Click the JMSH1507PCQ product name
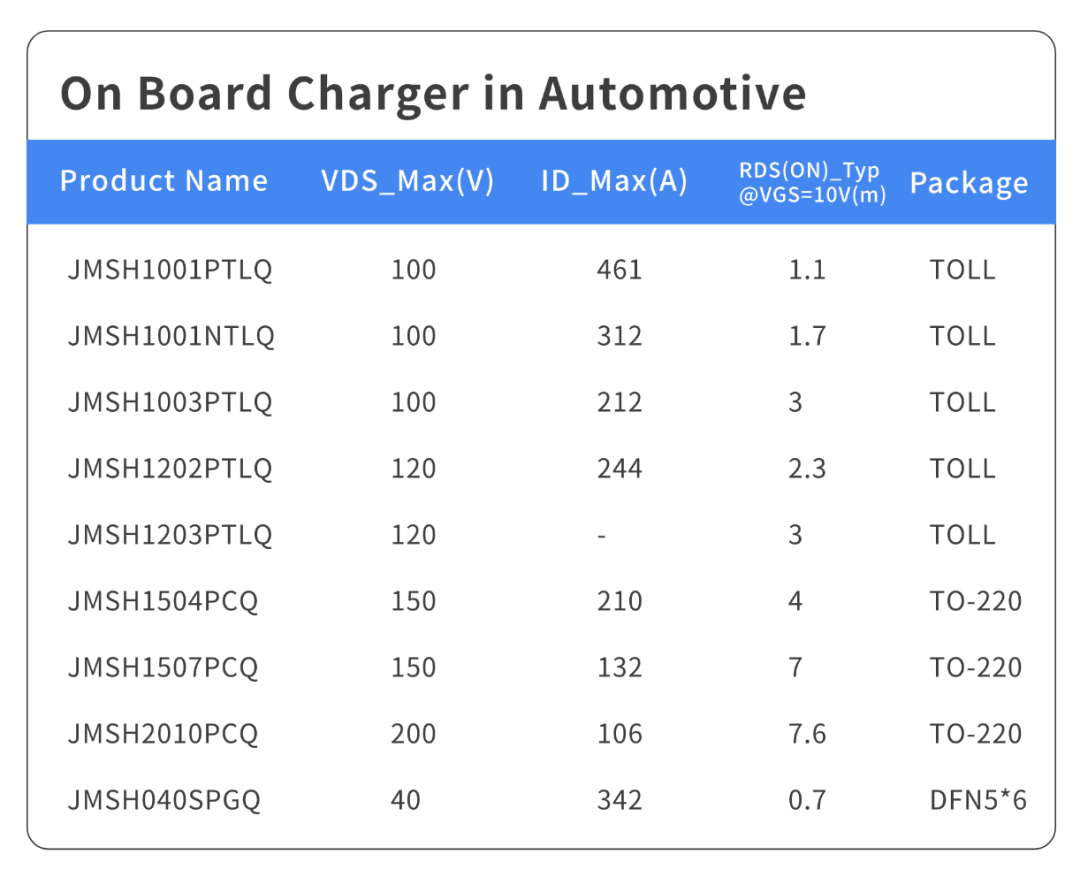The width and height of the screenshot is (1080, 885). [x=163, y=667]
